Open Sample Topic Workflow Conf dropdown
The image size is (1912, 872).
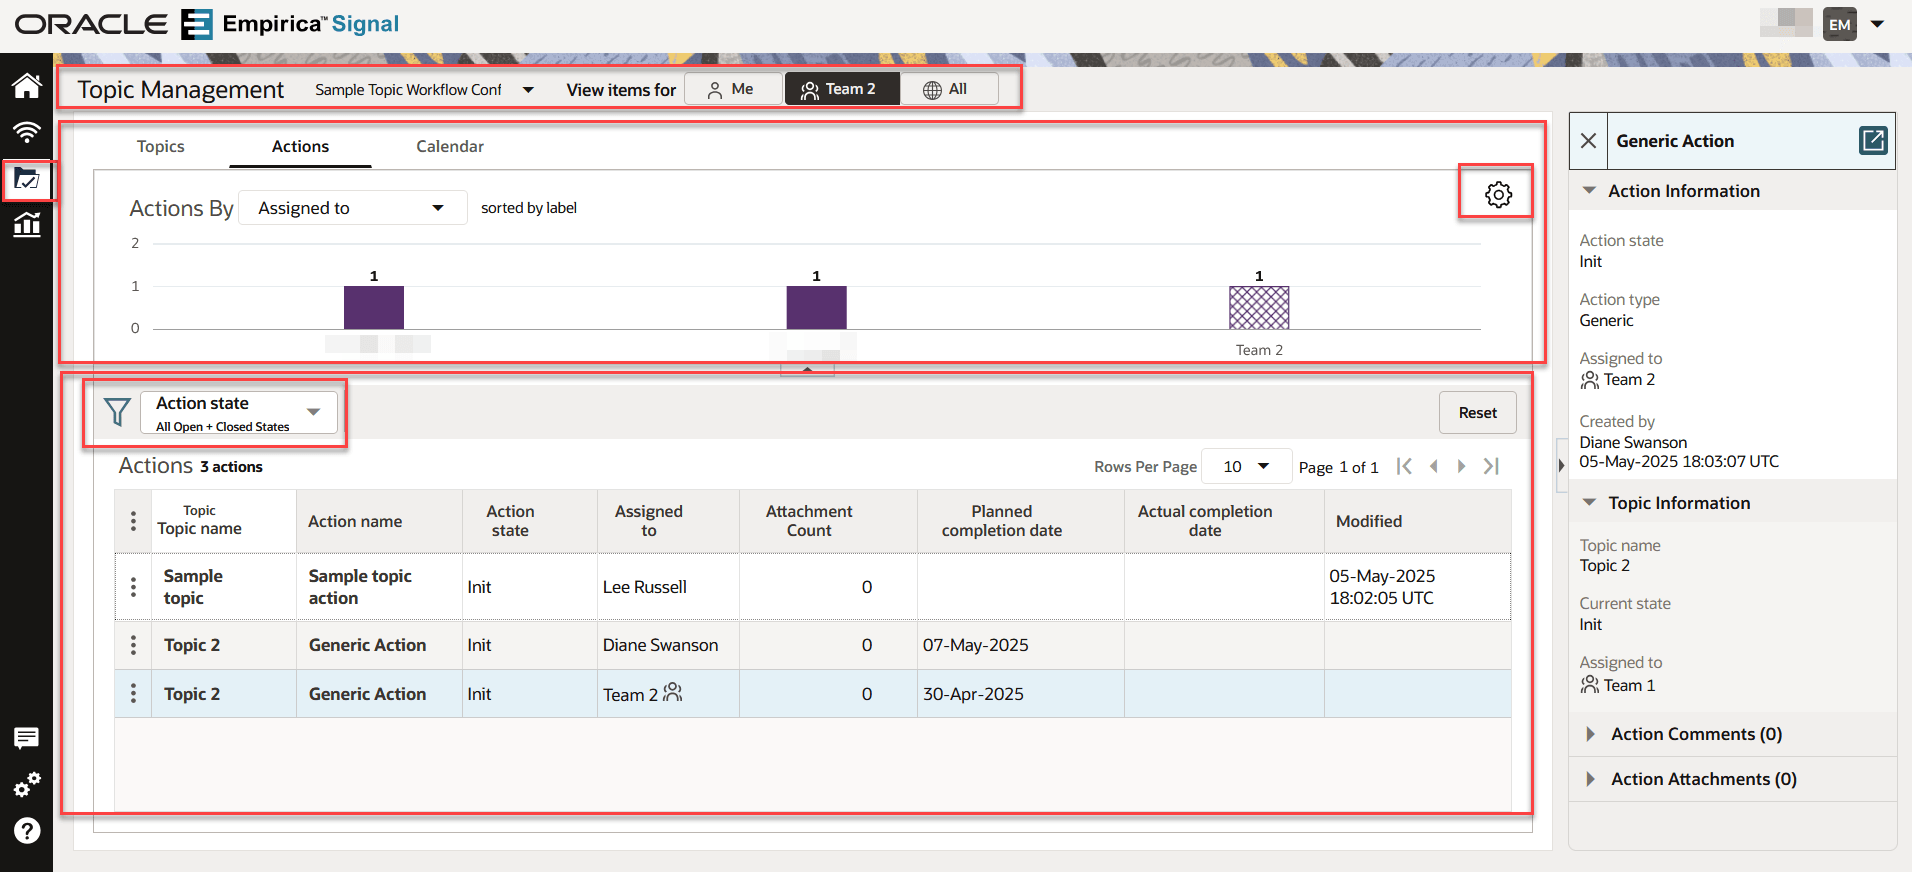[424, 90]
